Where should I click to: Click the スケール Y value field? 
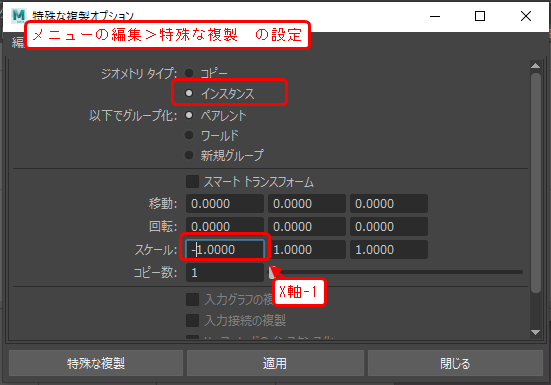click(x=307, y=249)
